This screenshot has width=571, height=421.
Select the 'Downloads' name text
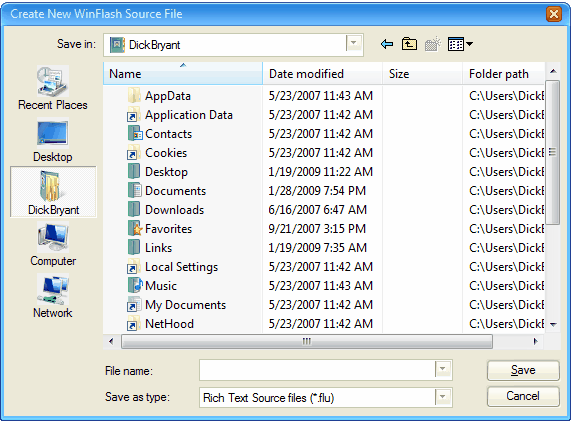174,209
